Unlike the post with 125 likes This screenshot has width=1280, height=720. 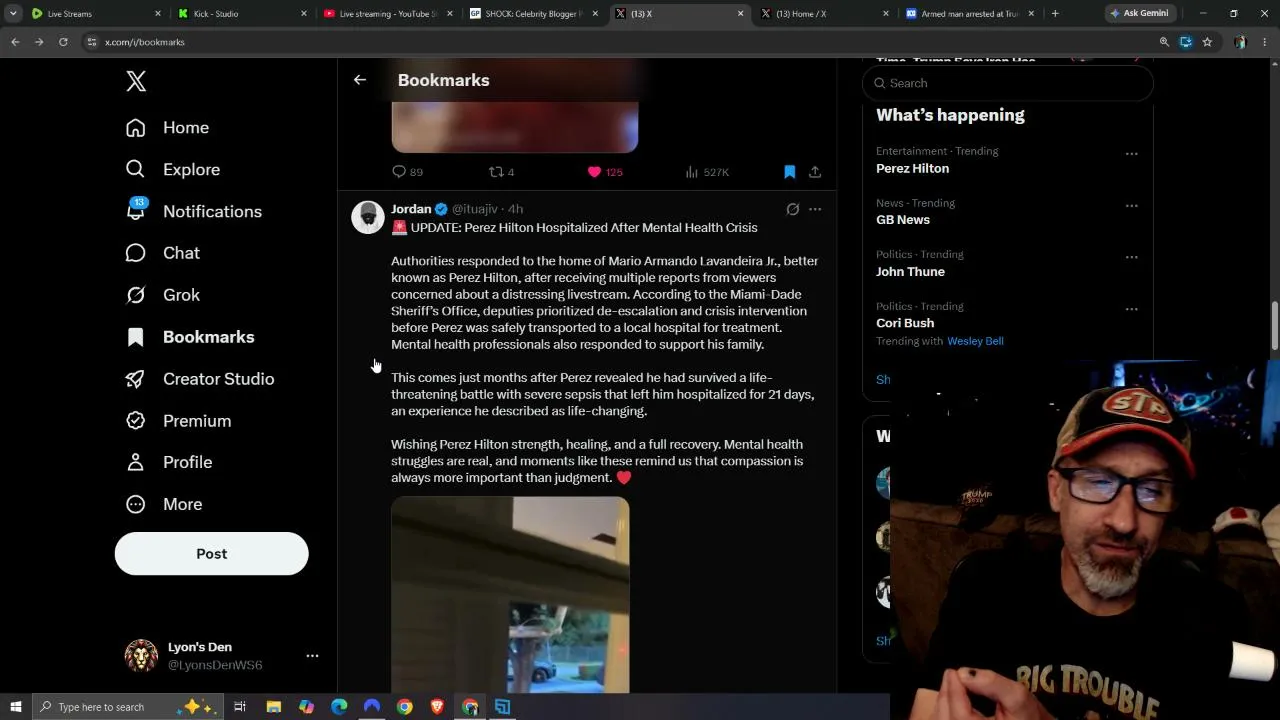click(x=605, y=172)
